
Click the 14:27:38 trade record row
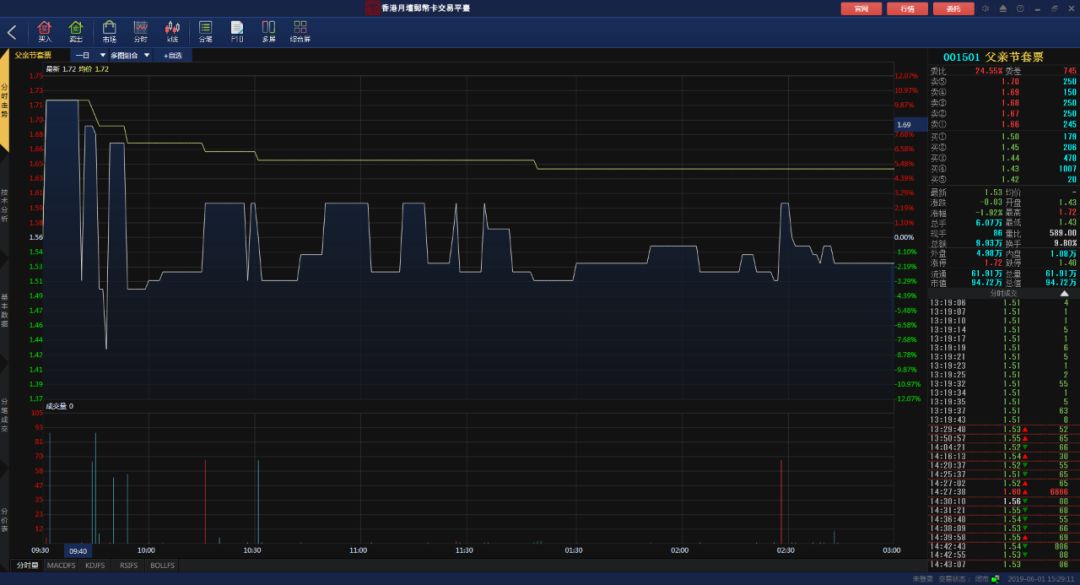click(1003, 492)
